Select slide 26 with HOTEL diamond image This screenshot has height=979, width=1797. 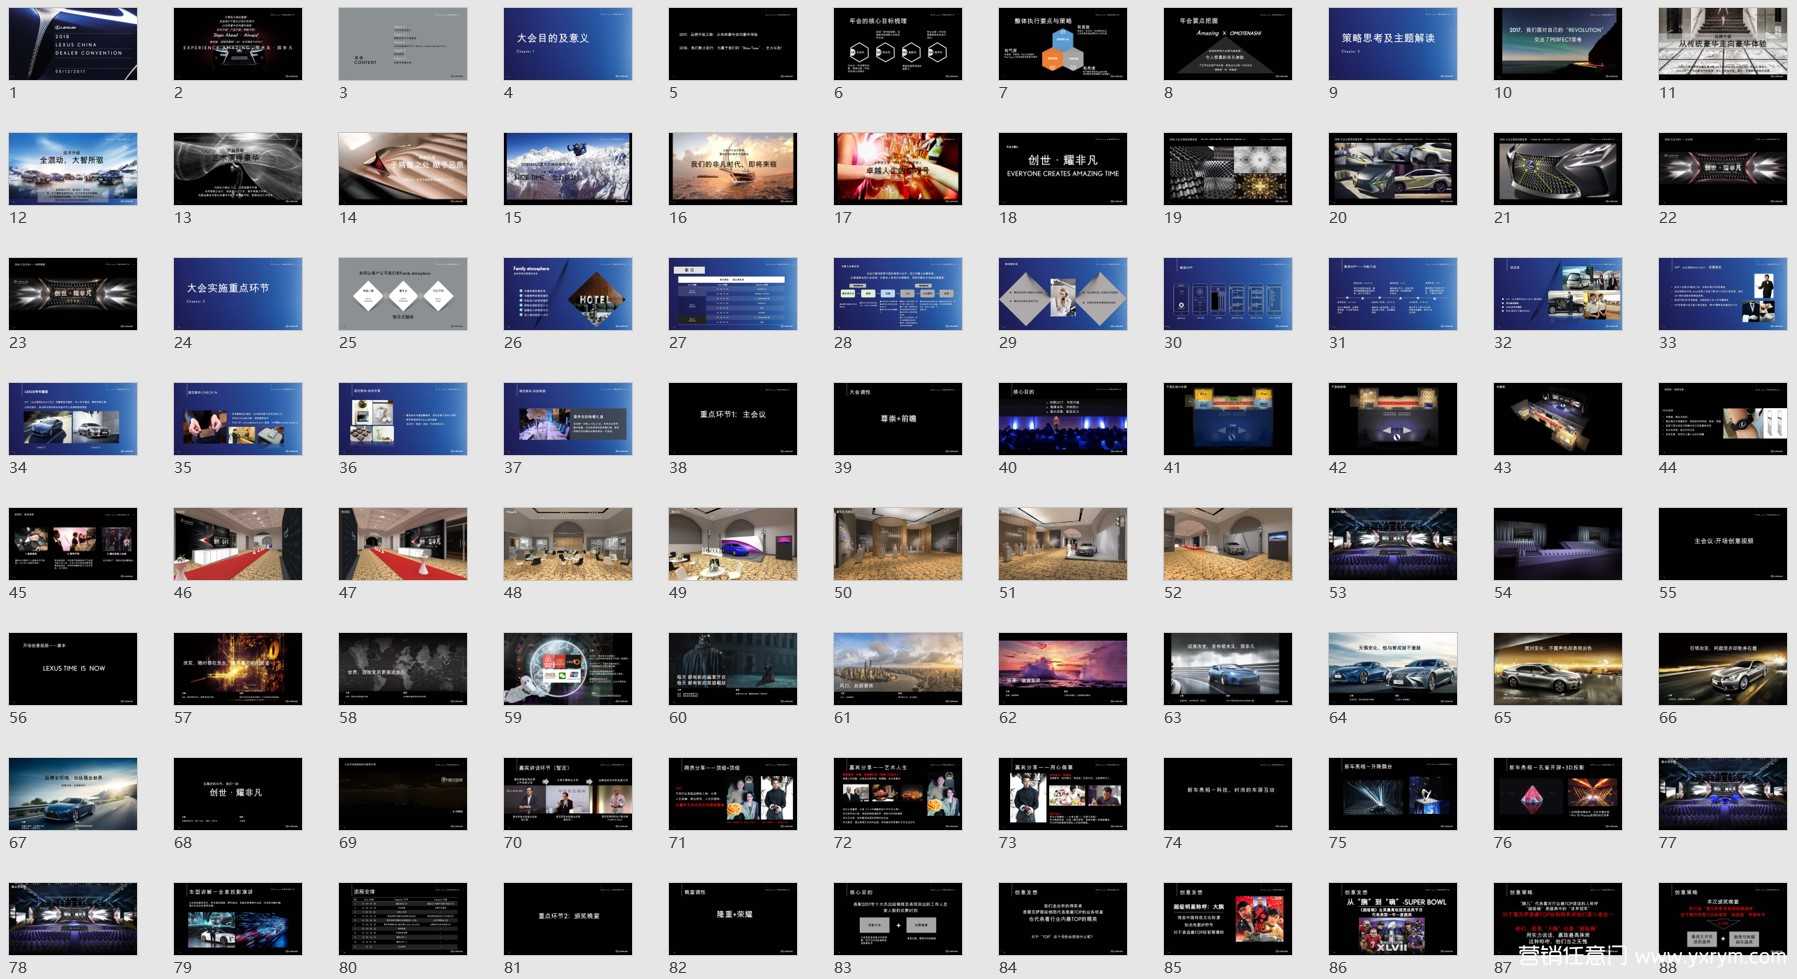pos(568,294)
